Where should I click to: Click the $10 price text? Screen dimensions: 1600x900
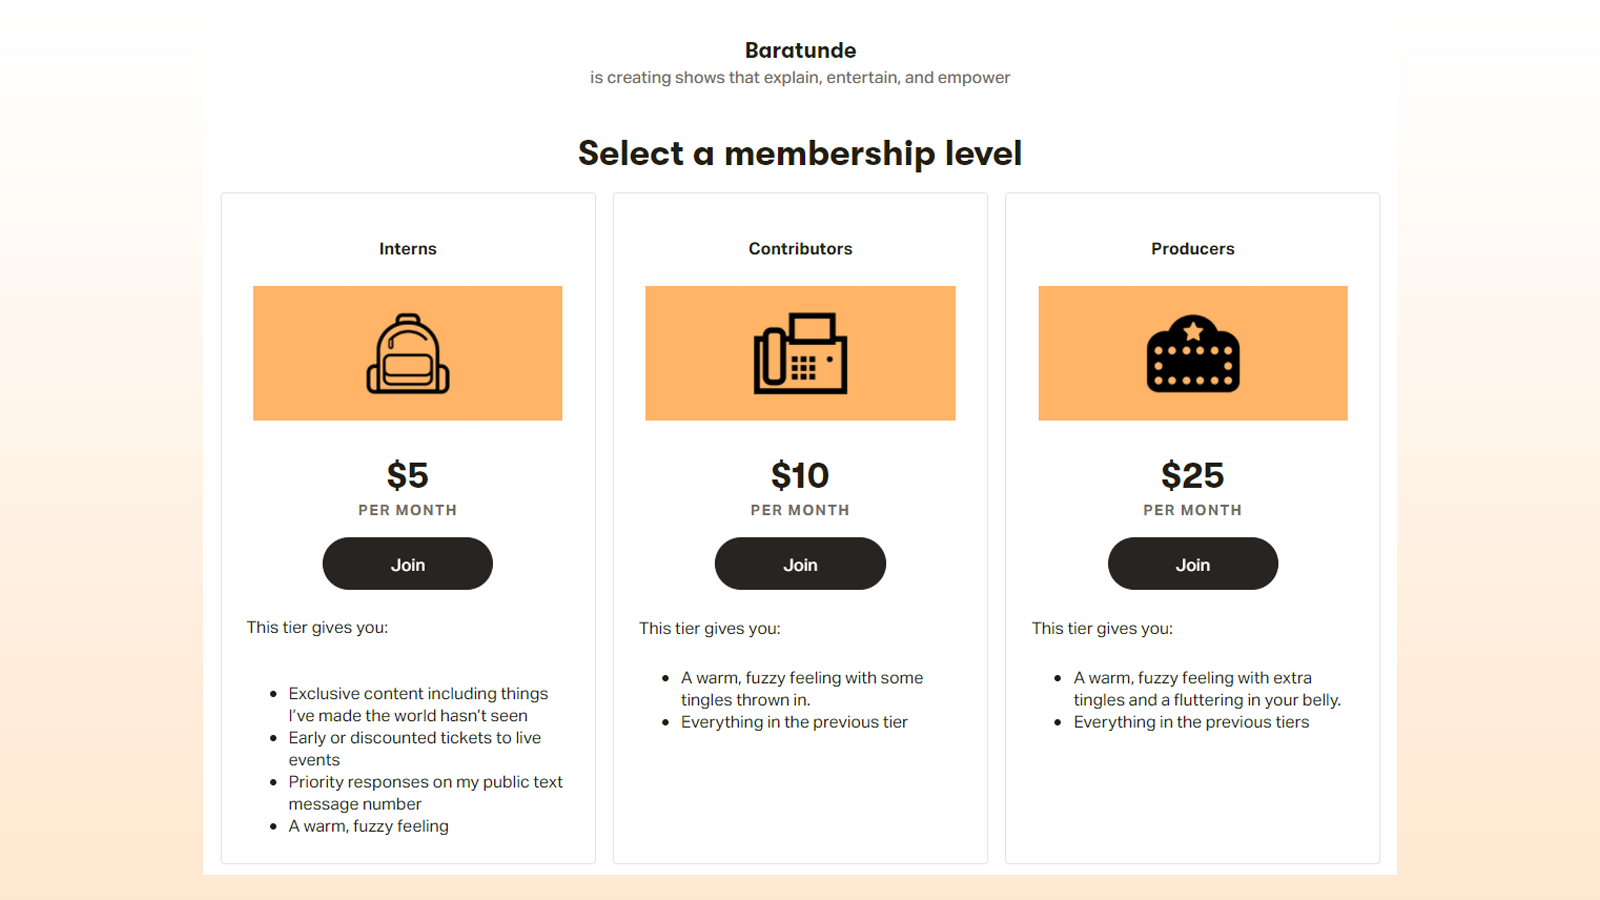coord(800,475)
